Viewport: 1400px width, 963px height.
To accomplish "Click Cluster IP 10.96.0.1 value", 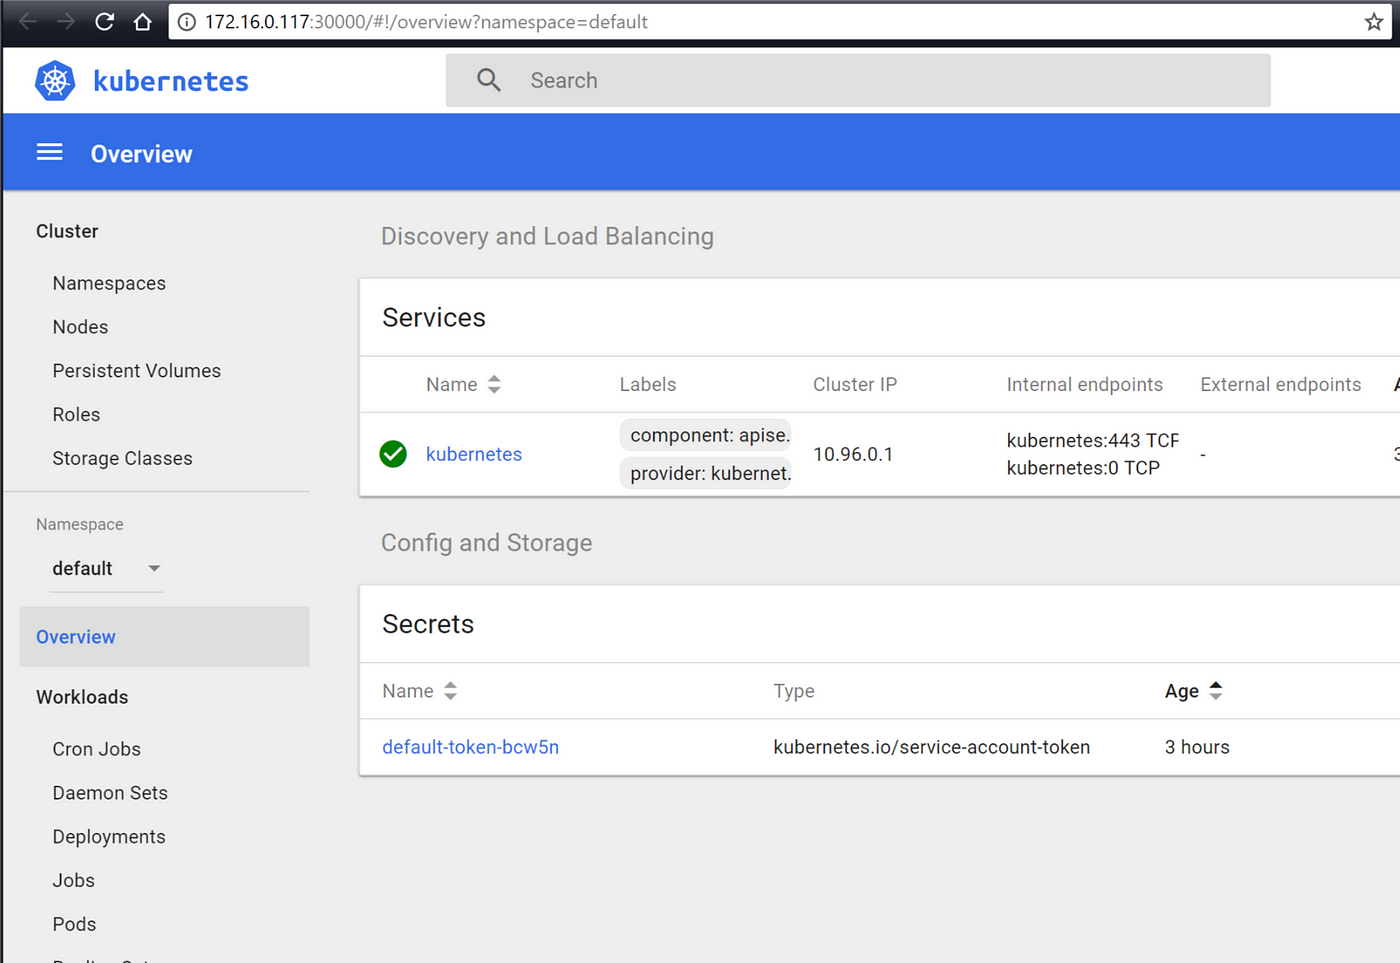I will click(853, 454).
